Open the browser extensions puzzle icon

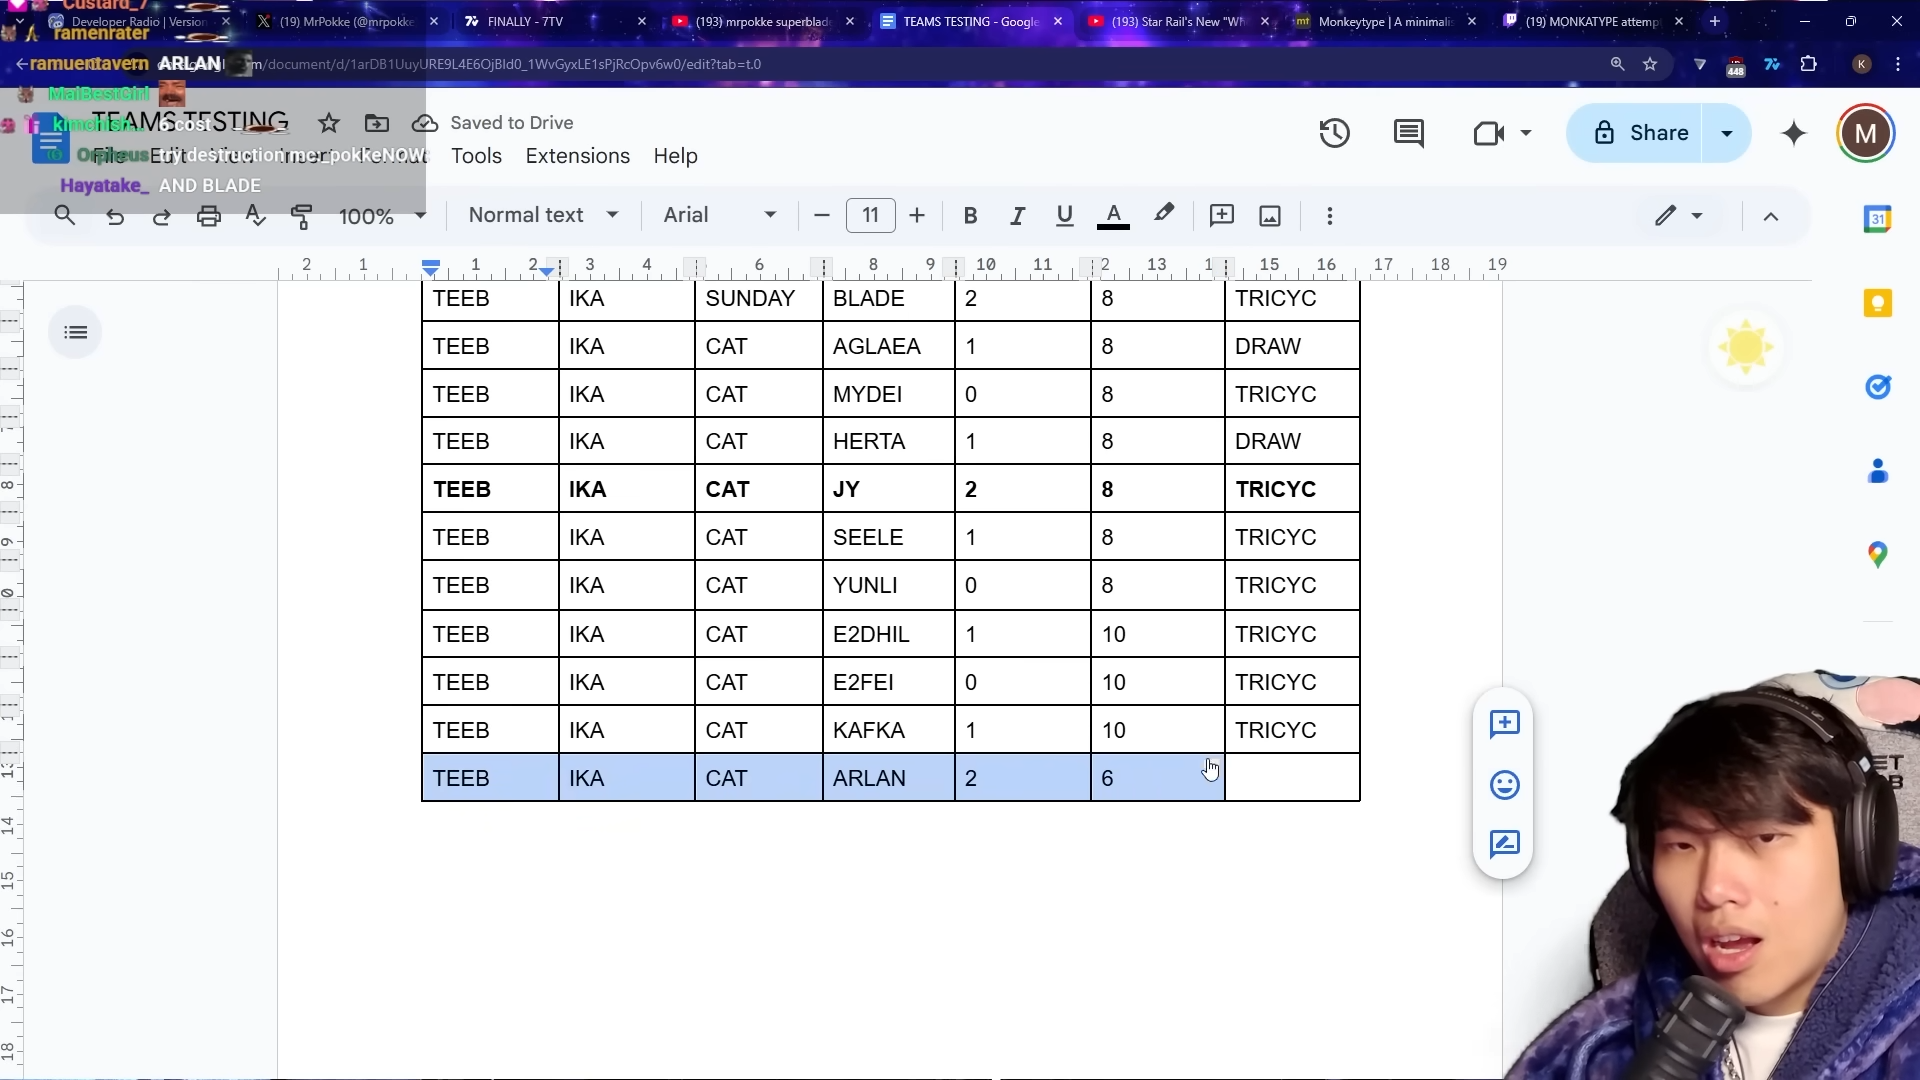1808,64
